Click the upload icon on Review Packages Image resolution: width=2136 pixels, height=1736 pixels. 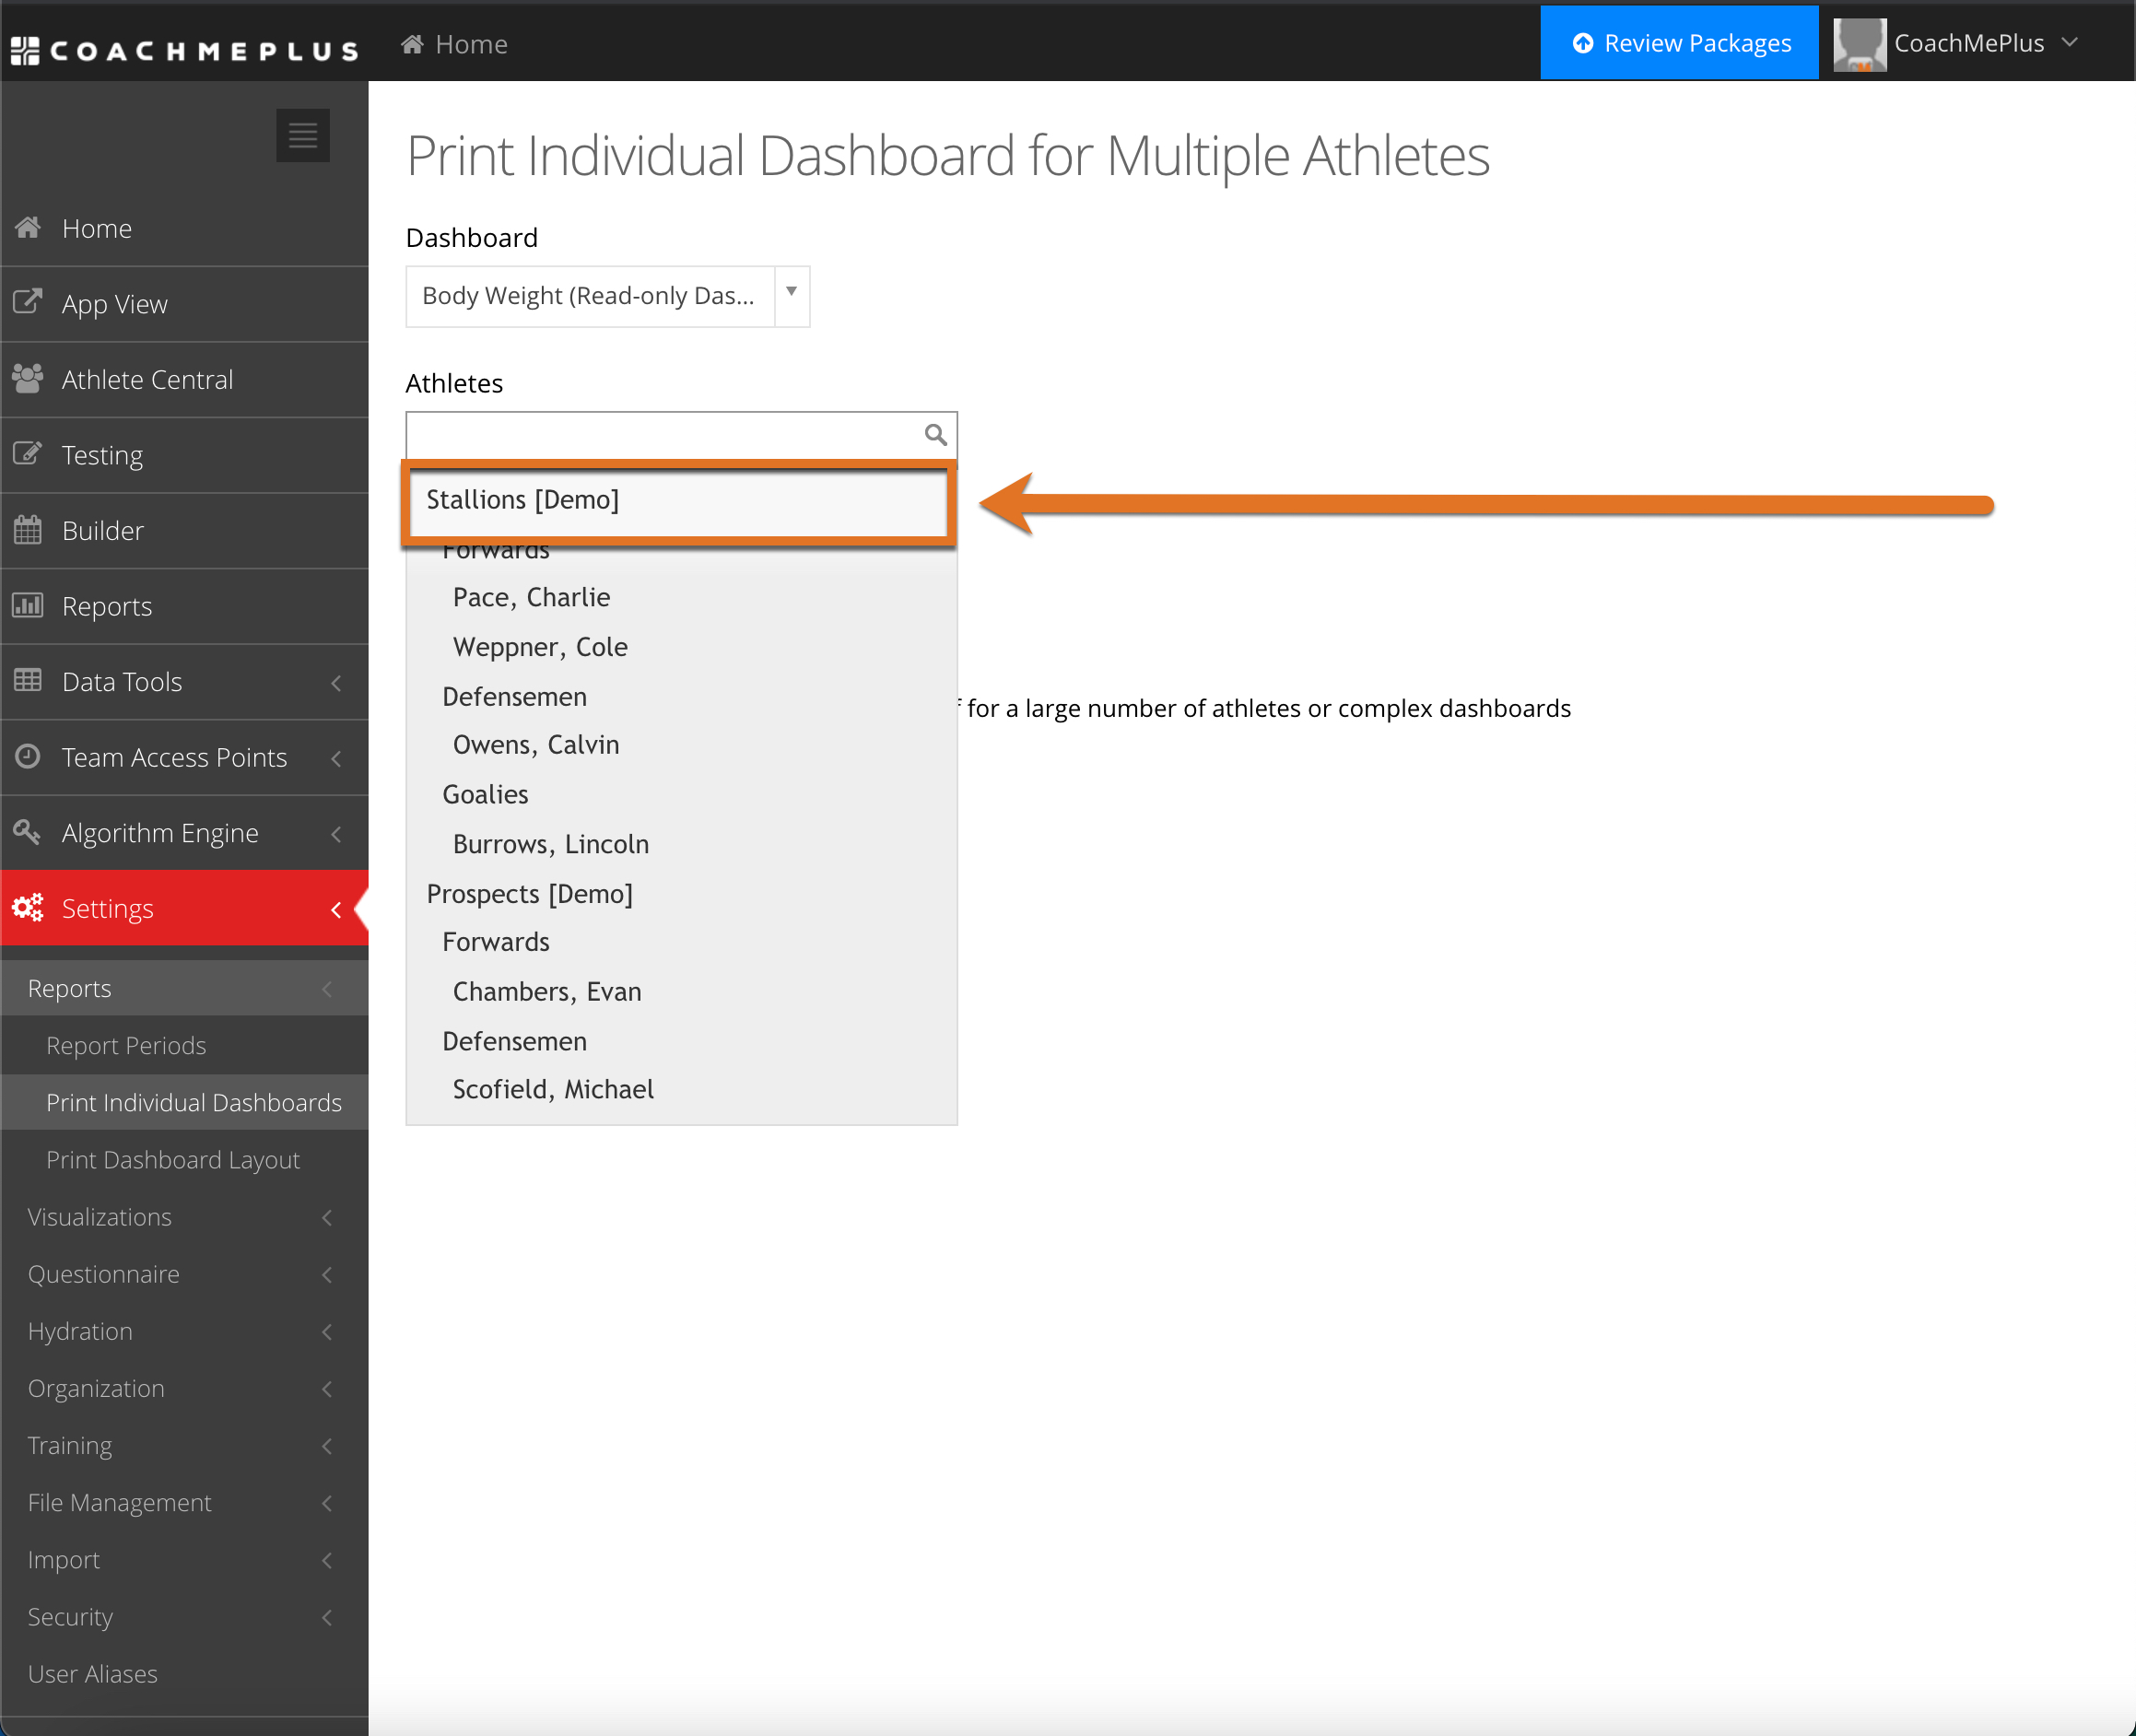click(x=1583, y=43)
